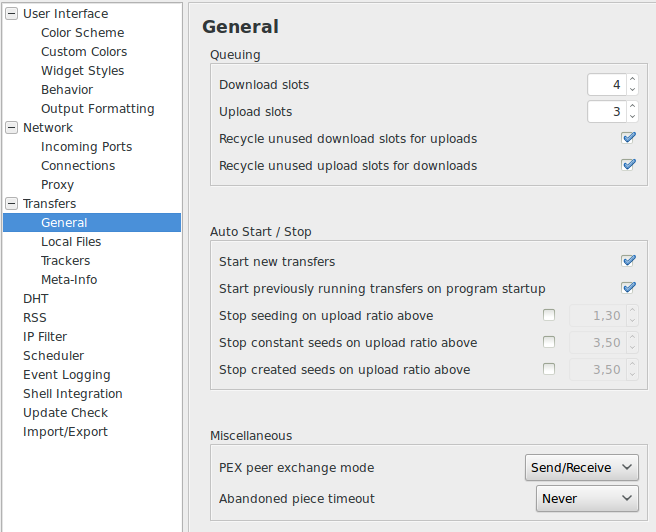Screen dimensions: 656x532
Task: Open the Abandoned piece timeout dropdown
Action: pos(587,499)
